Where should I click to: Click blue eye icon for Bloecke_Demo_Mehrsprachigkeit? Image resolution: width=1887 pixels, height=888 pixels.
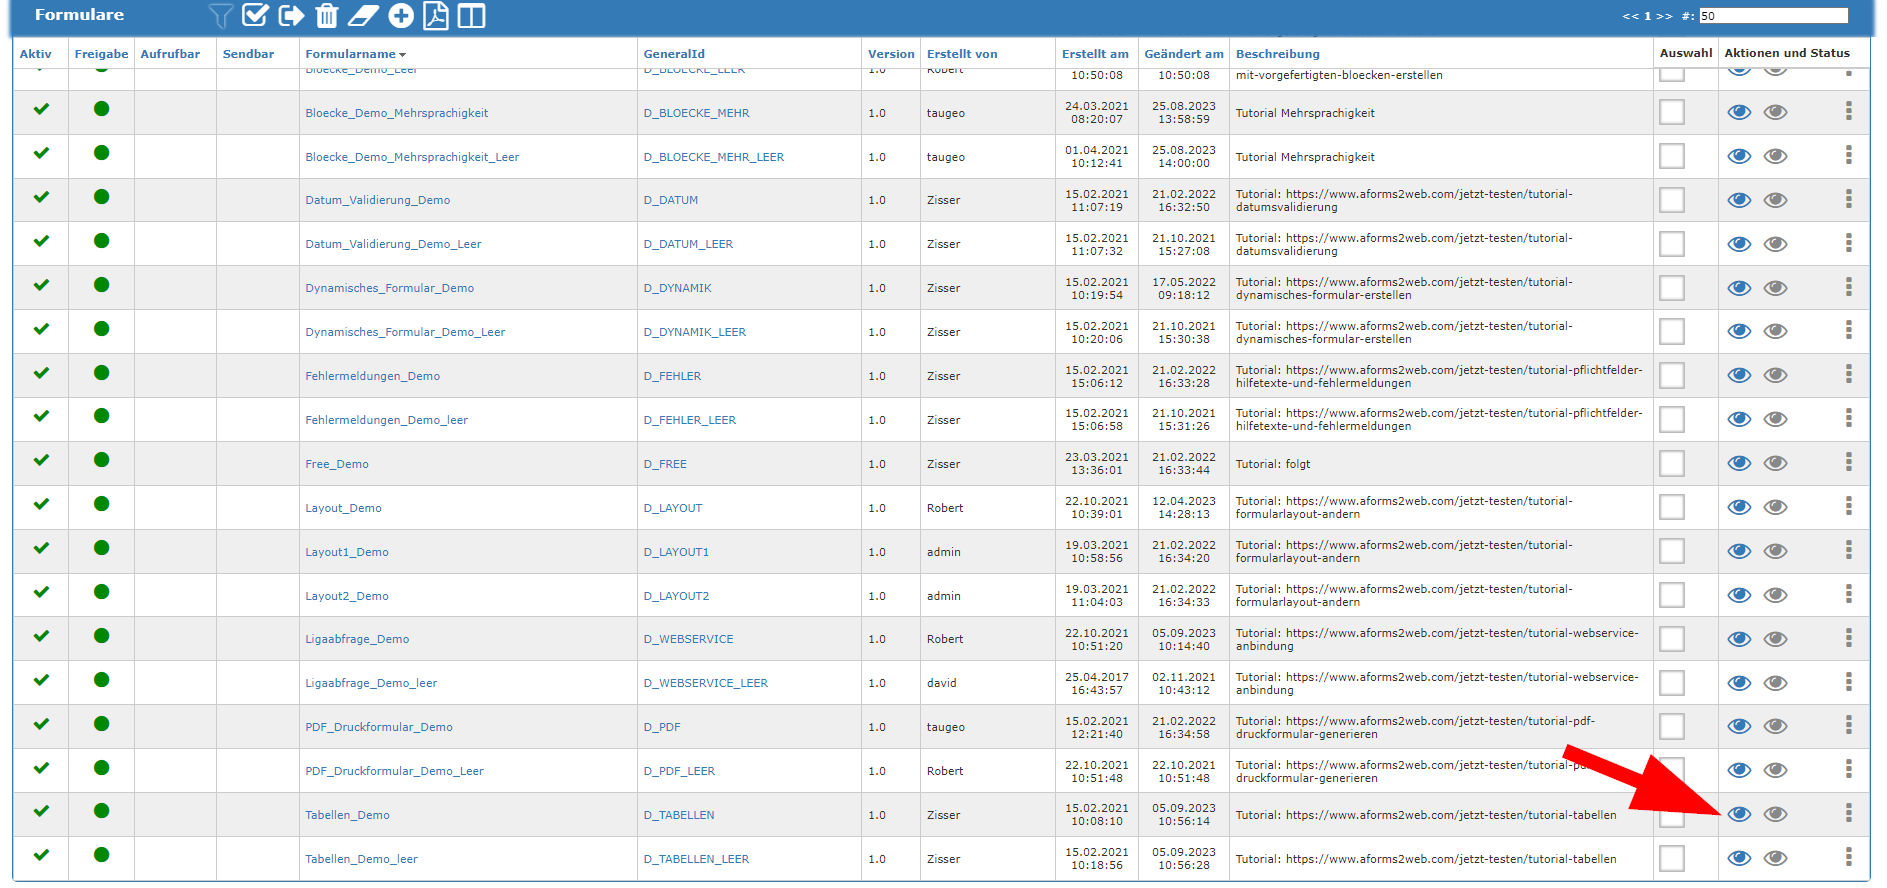point(1740,112)
